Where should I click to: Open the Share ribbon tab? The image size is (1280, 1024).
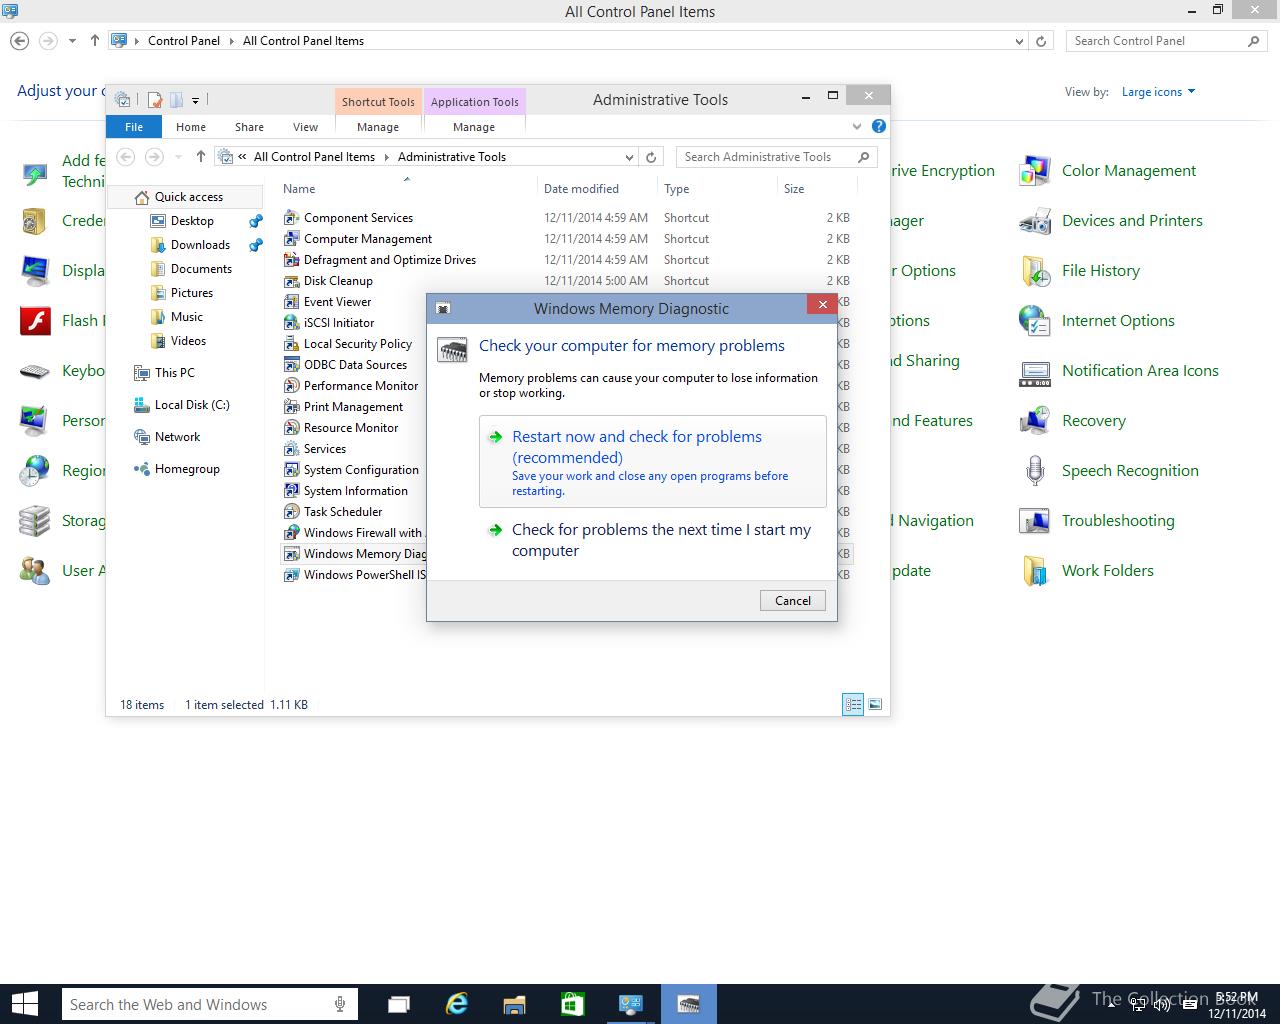(x=249, y=127)
